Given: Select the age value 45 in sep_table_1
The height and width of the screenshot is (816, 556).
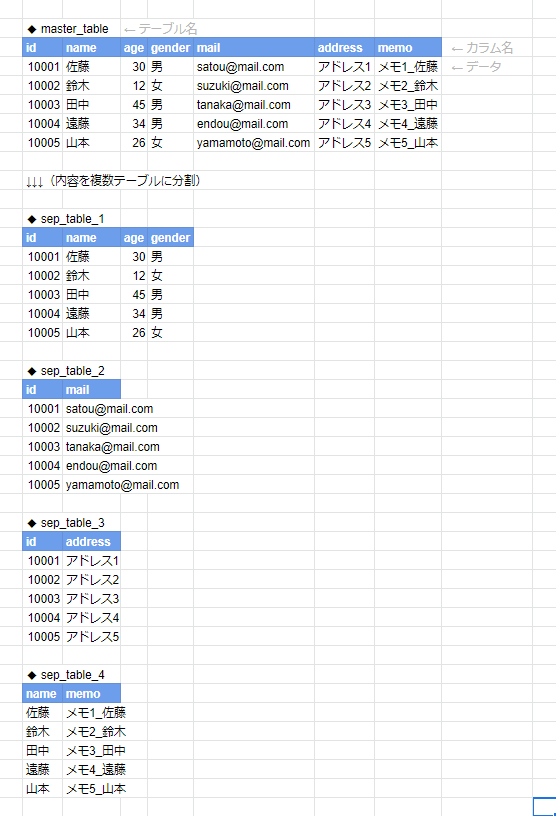Looking at the screenshot, I should tap(134, 295).
